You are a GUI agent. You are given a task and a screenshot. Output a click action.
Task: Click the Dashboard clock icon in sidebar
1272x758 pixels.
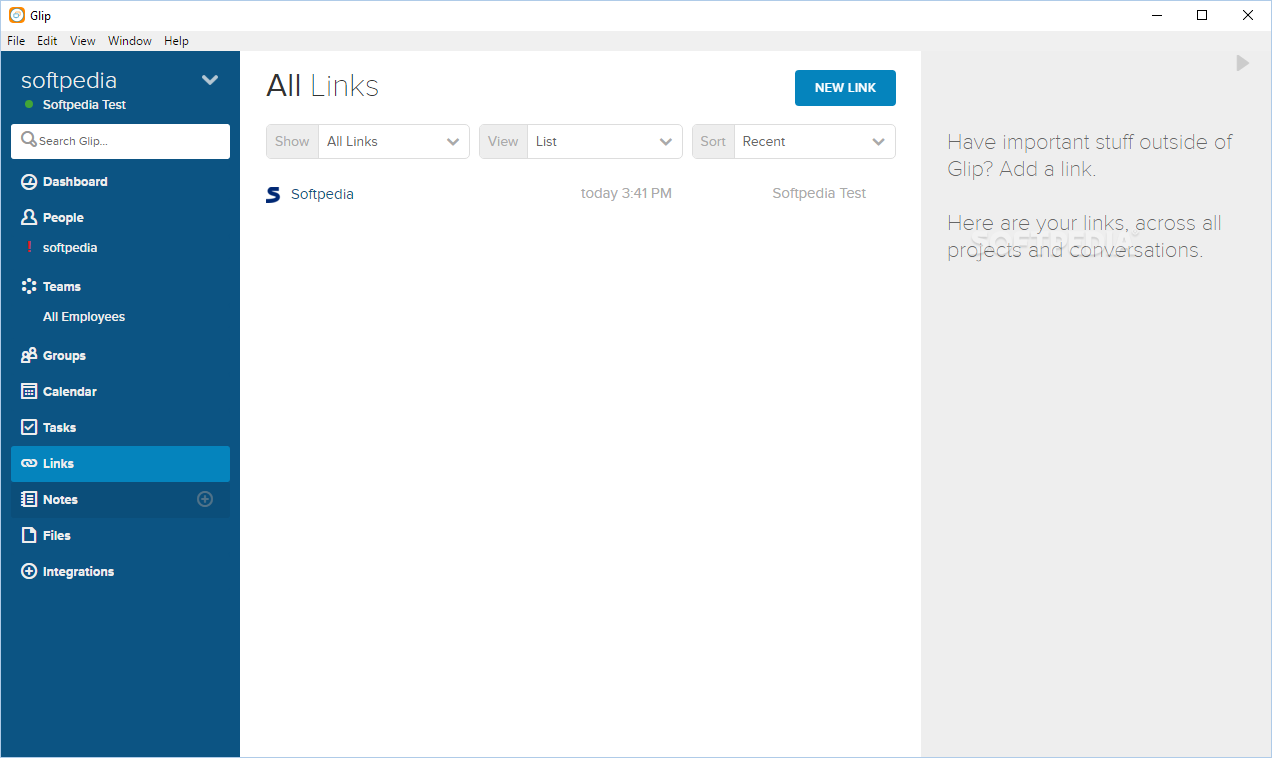pyautogui.click(x=29, y=182)
